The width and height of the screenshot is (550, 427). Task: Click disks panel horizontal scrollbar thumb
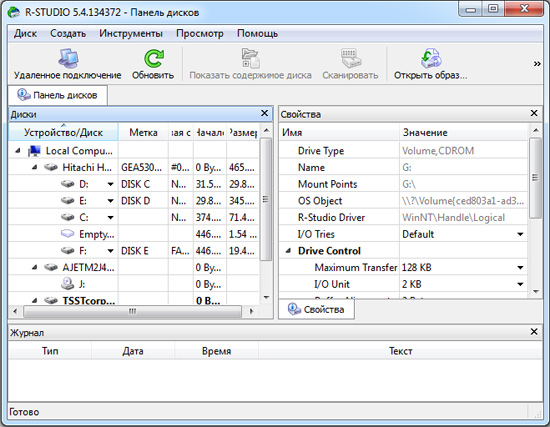point(132,311)
